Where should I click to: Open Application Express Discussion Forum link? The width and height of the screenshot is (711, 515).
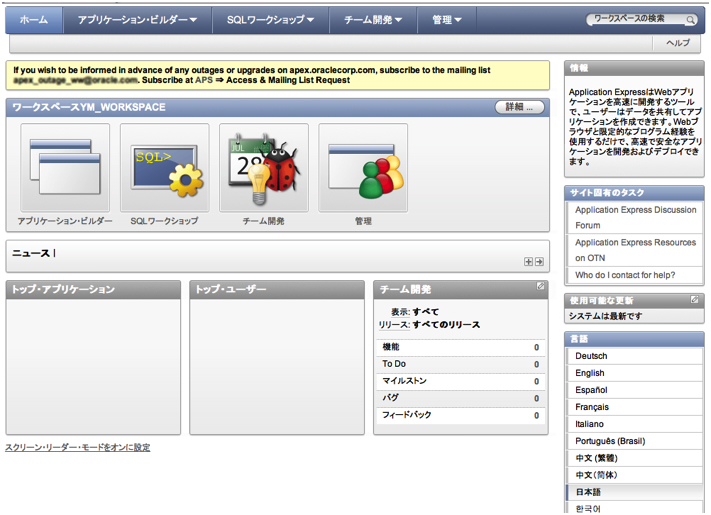click(635, 218)
